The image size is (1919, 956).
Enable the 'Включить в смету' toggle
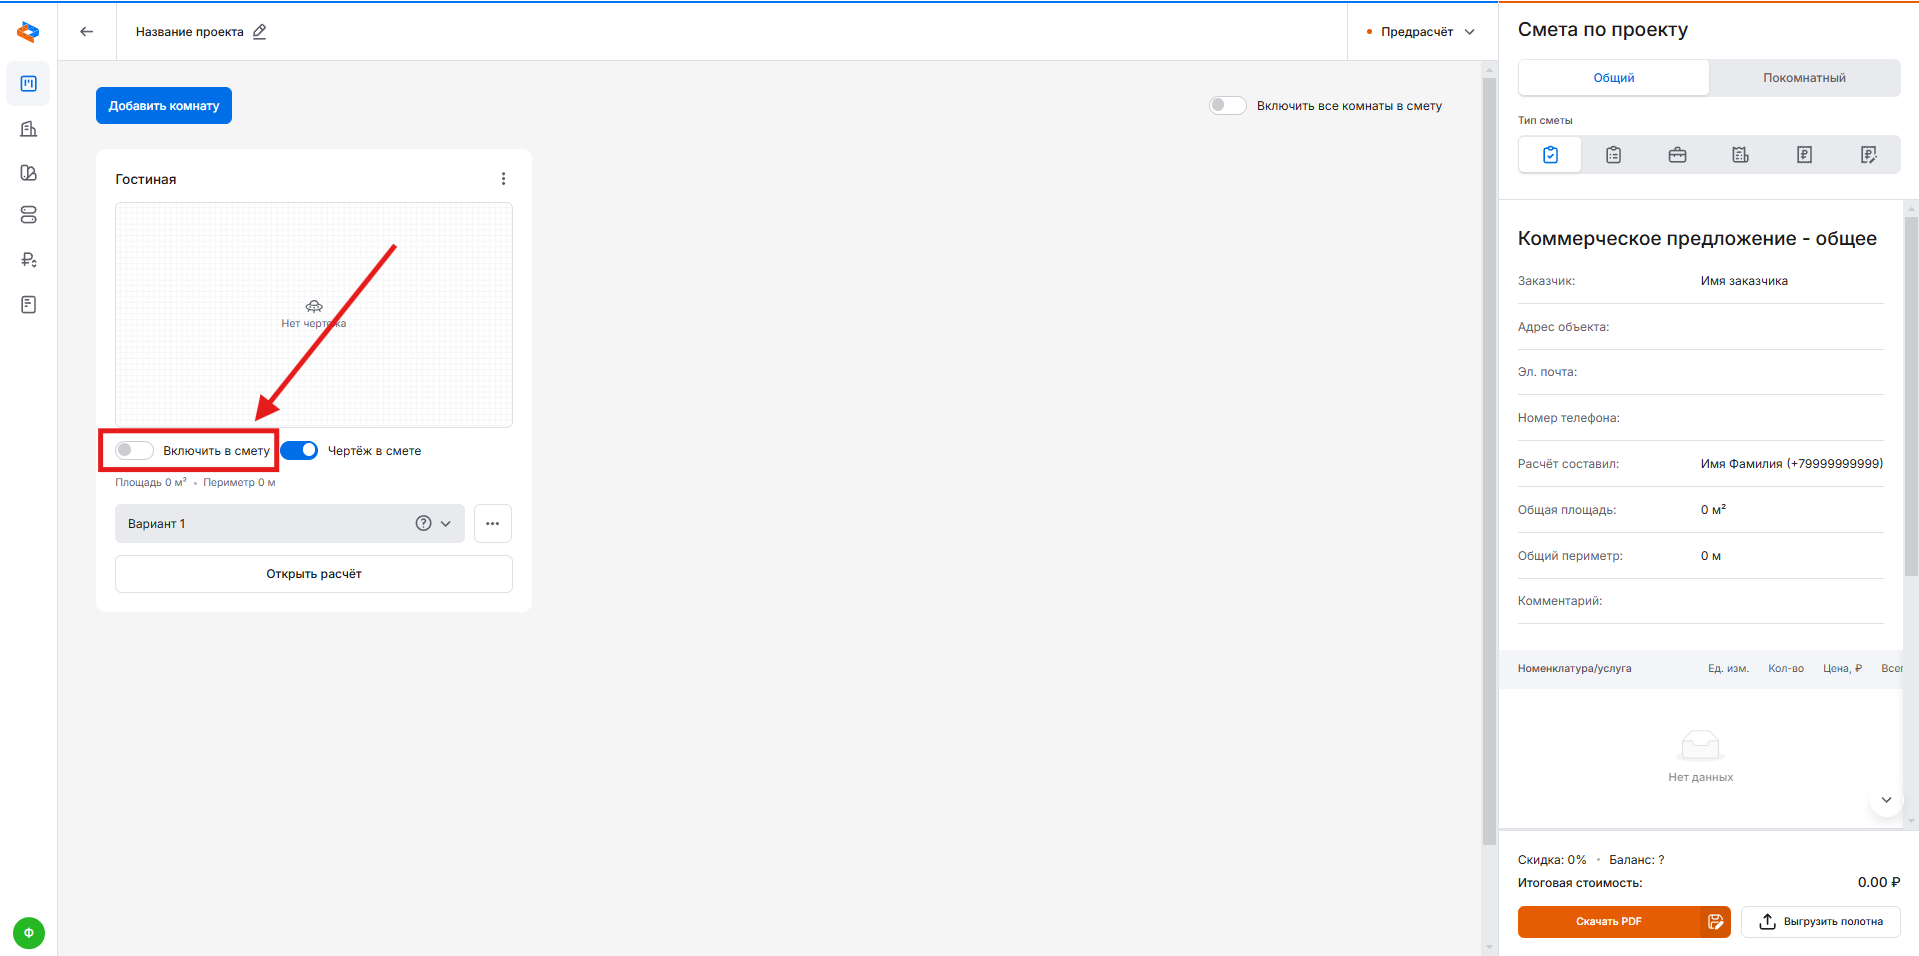pyautogui.click(x=134, y=451)
